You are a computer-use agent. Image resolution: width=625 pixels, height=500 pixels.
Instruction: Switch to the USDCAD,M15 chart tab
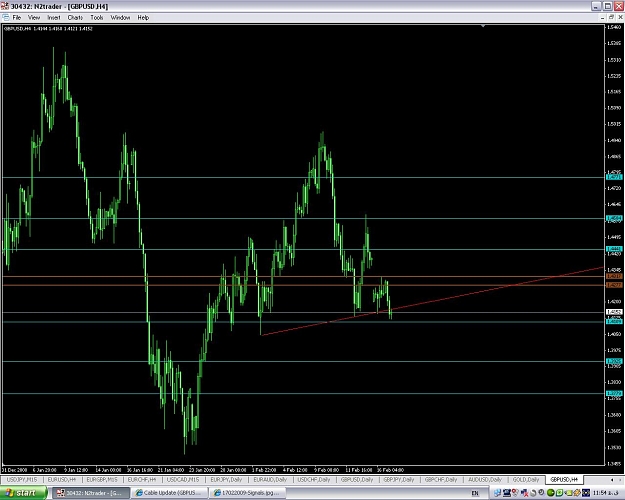pos(183,480)
